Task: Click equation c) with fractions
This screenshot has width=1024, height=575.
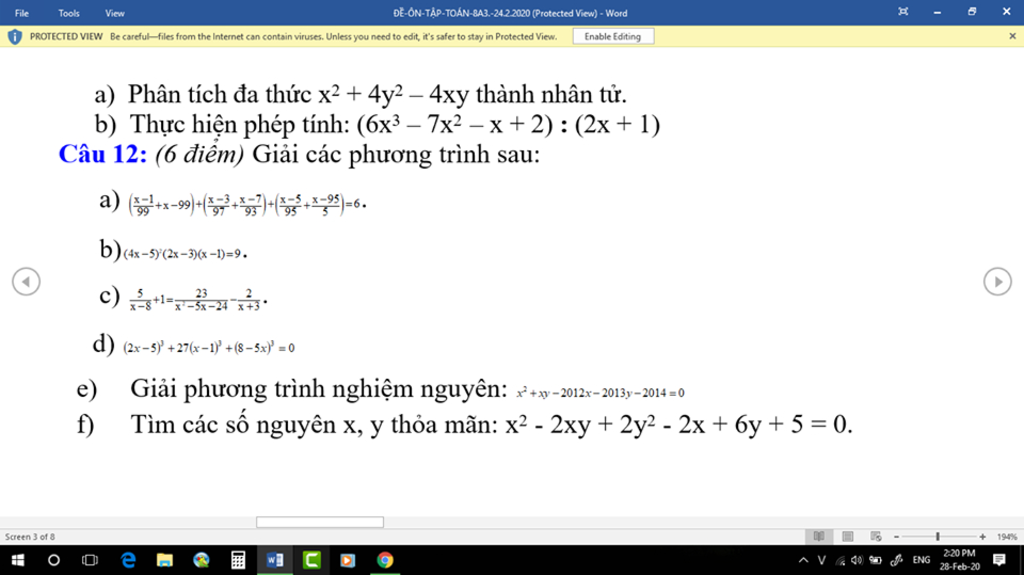Action: click(198, 300)
